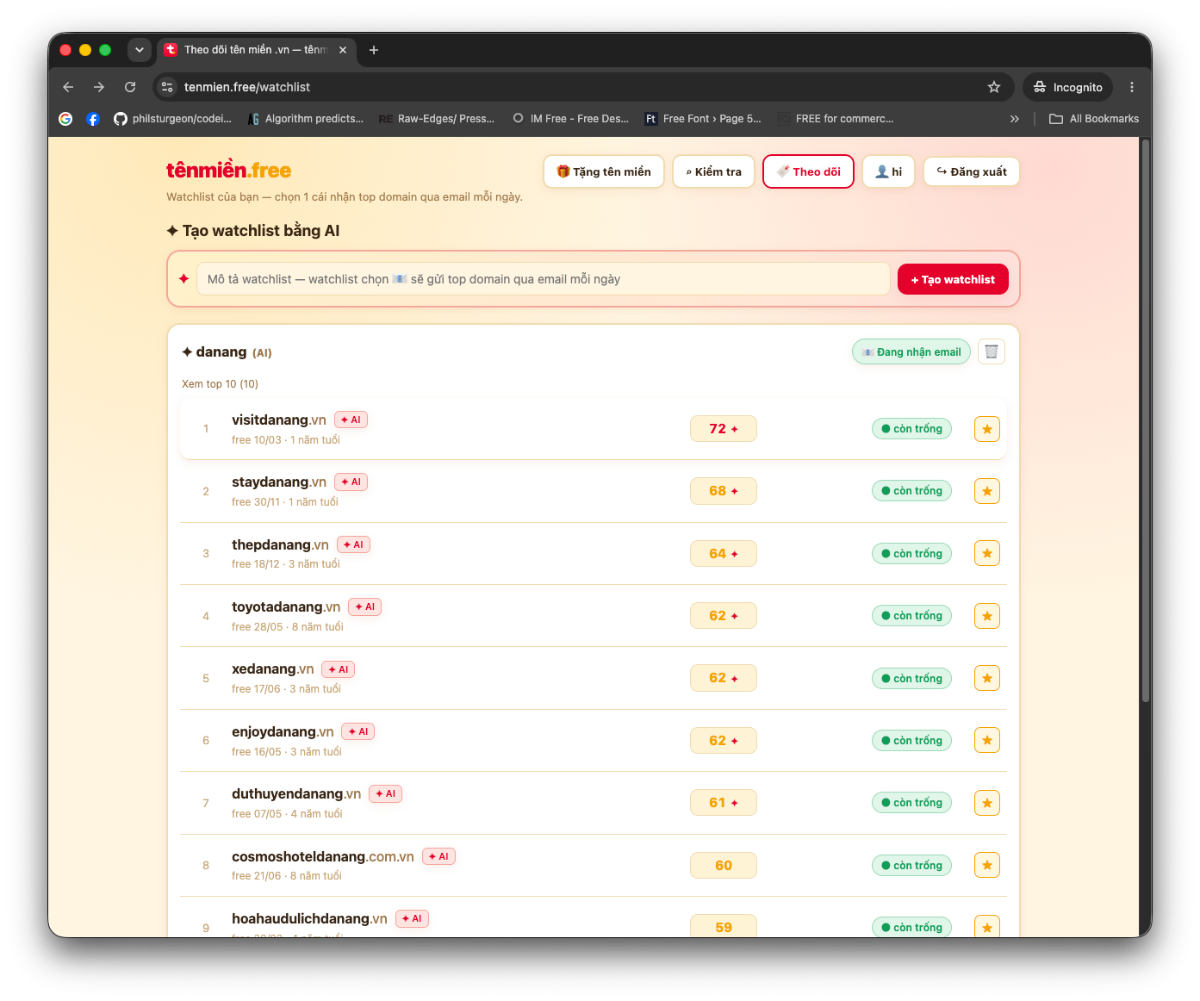Click the address bar URL

(247, 87)
